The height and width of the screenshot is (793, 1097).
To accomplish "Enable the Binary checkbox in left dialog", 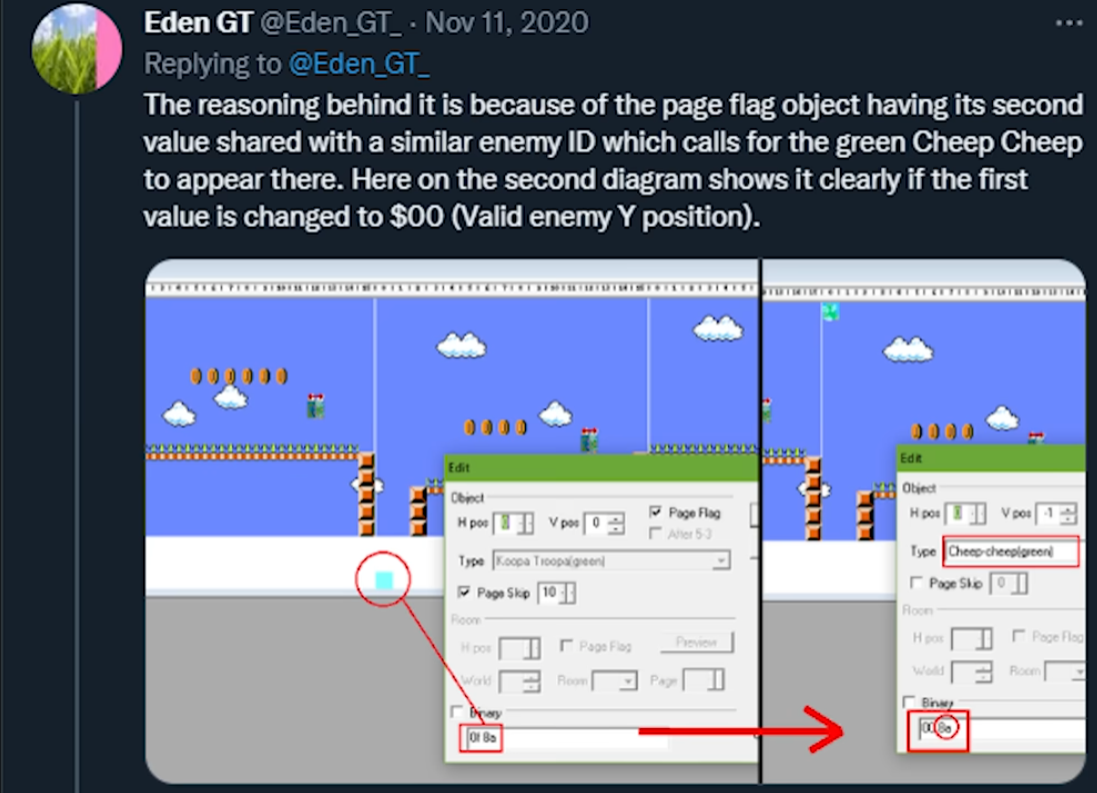I will pyautogui.click(x=457, y=712).
